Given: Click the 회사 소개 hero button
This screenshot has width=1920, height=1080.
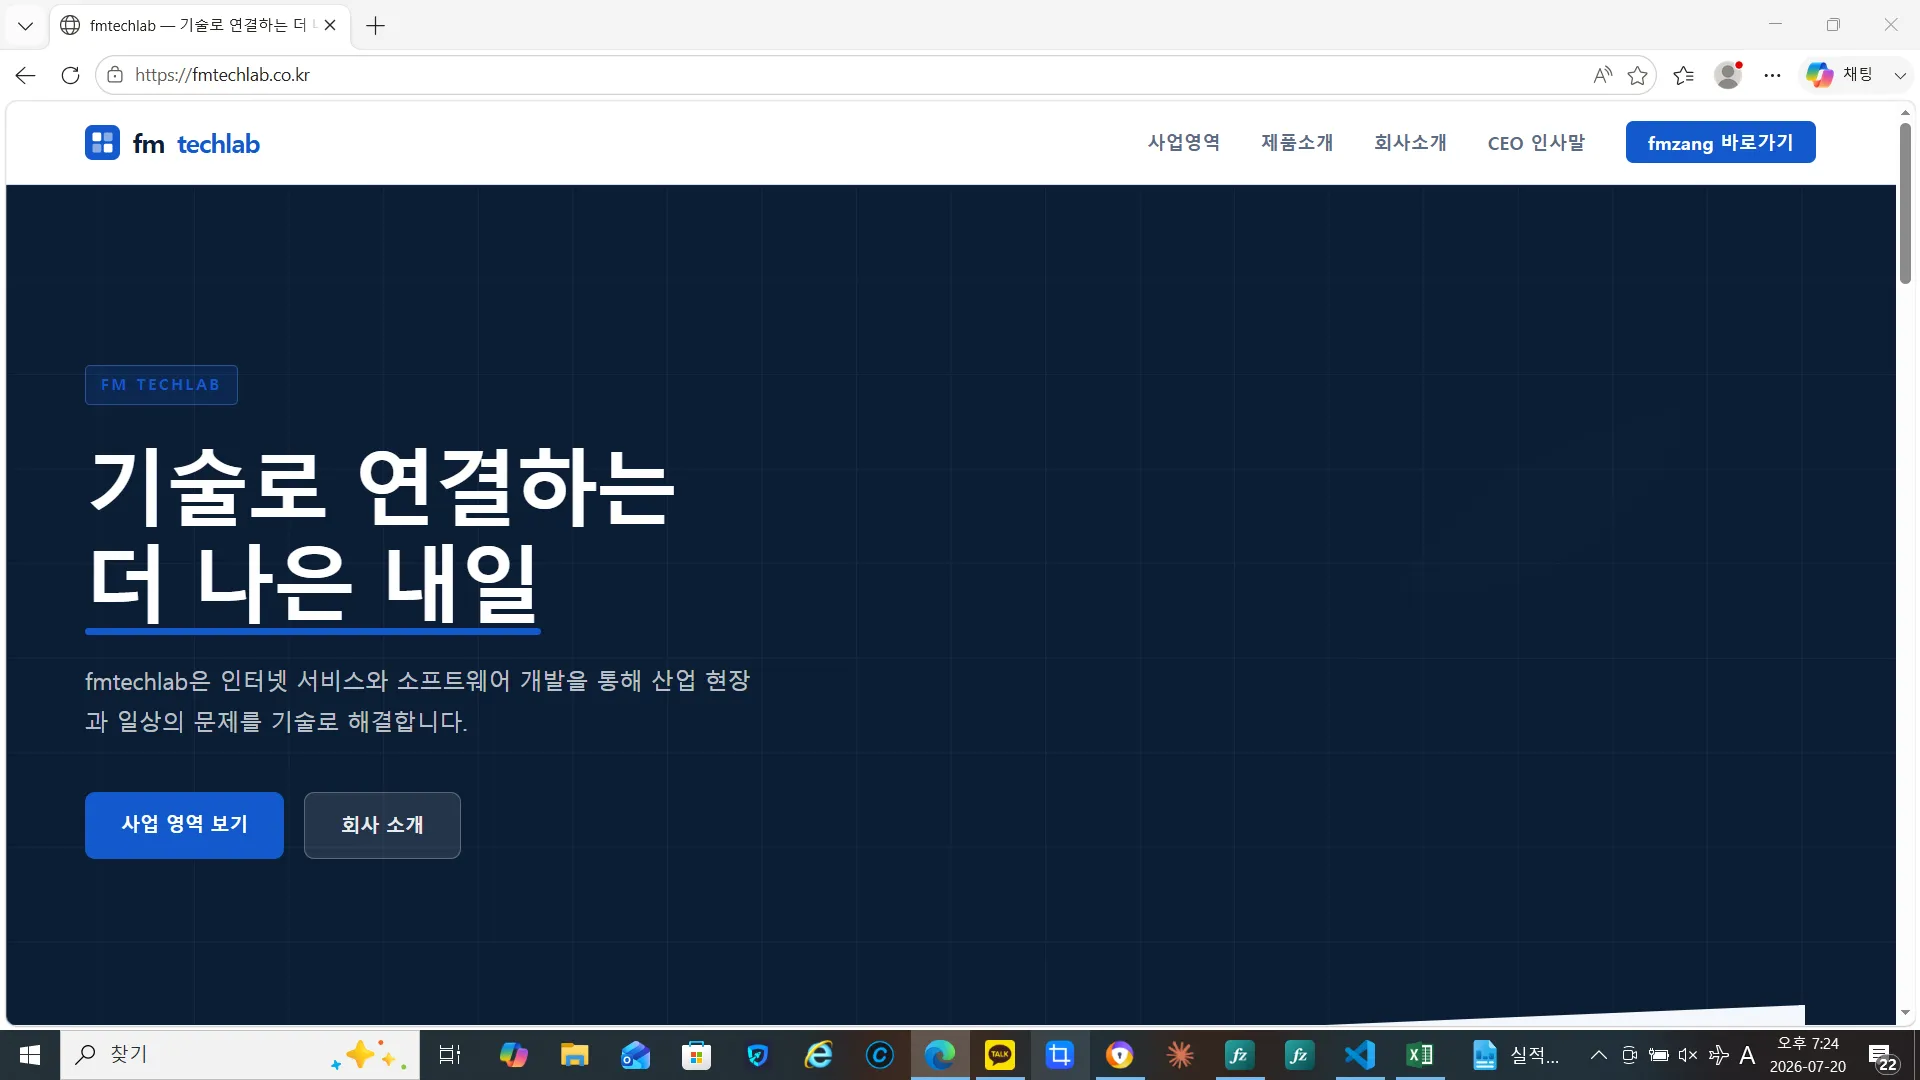Looking at the screenshot, I should pyautogui.click(x=382, y=825).
